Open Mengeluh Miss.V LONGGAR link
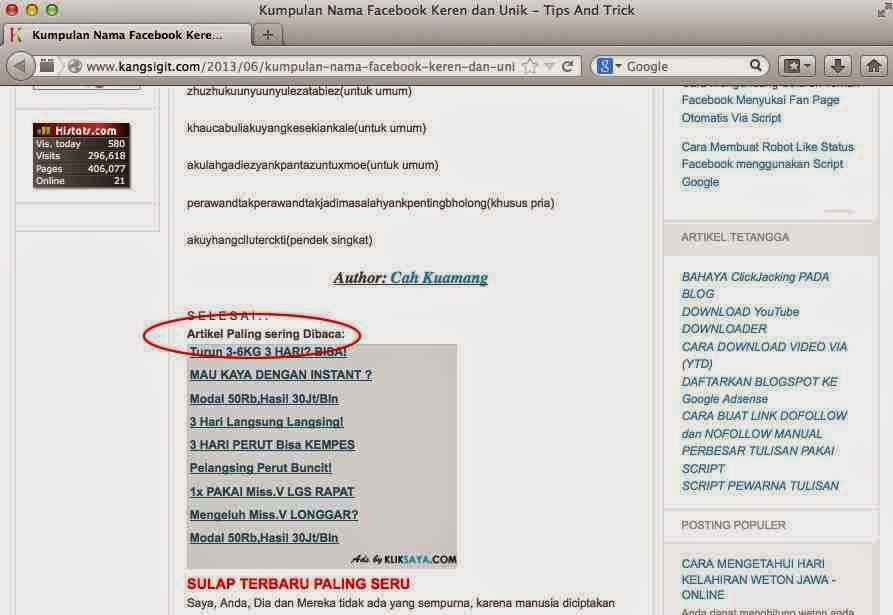893x615 pixels. pos(274,515)
